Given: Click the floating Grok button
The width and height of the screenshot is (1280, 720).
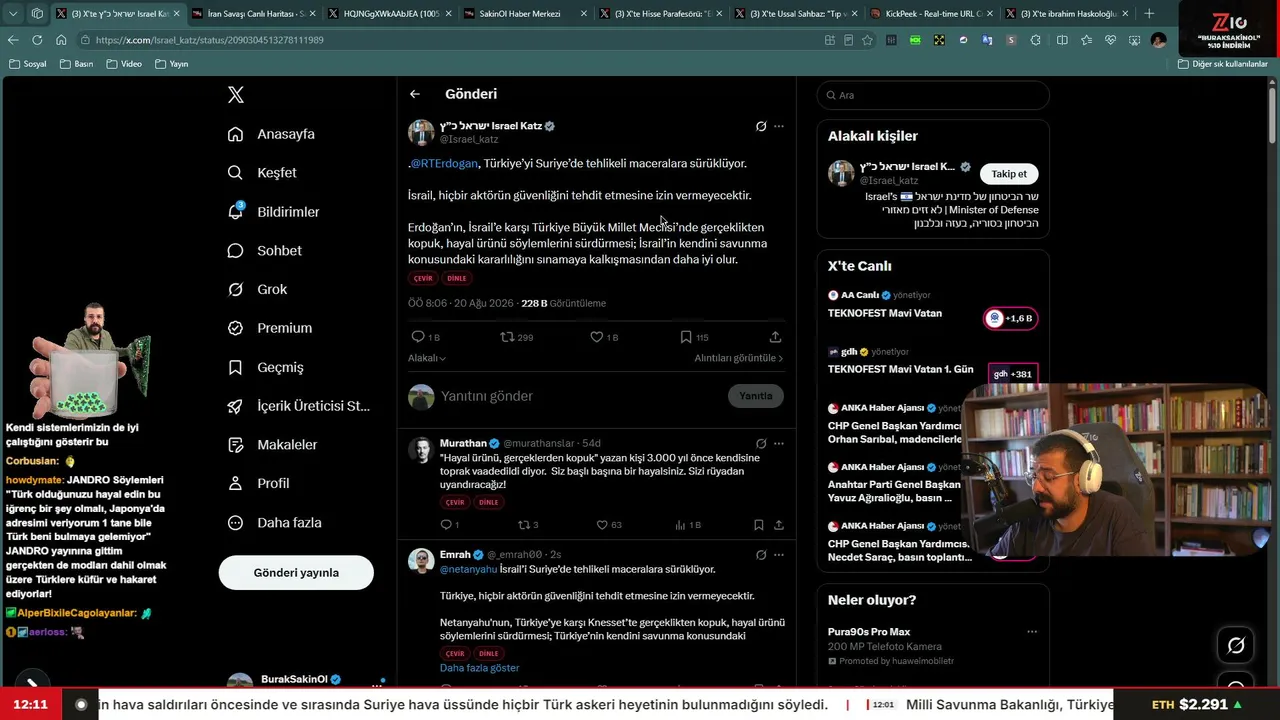Looking at the screenshot, I should click(1236, 646).
